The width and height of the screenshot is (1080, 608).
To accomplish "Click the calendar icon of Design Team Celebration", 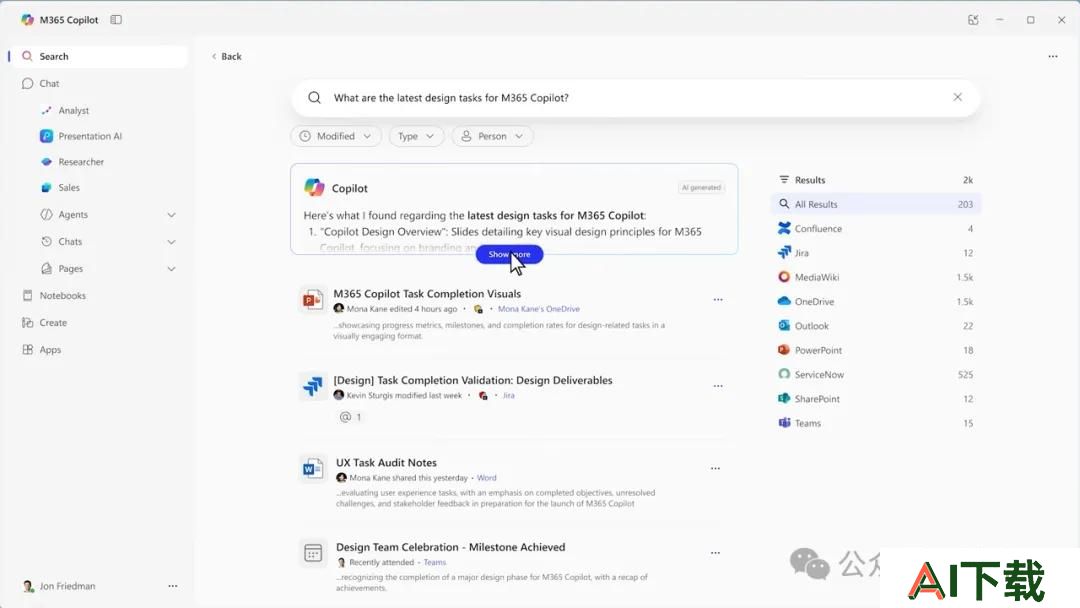I will coord(313,554).
